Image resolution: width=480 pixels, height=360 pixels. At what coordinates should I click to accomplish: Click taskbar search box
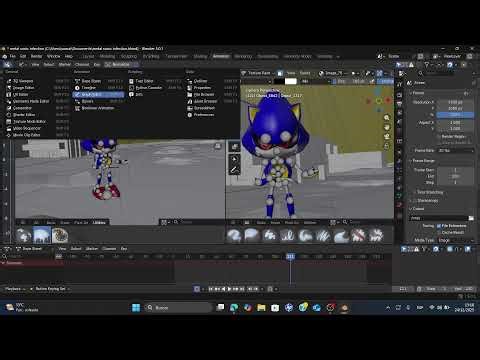179,308
